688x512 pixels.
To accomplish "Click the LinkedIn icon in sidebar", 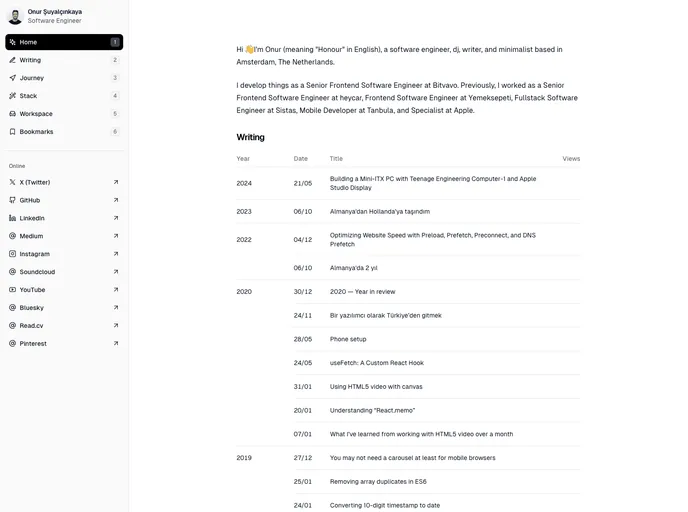I will tap(12, 218).
